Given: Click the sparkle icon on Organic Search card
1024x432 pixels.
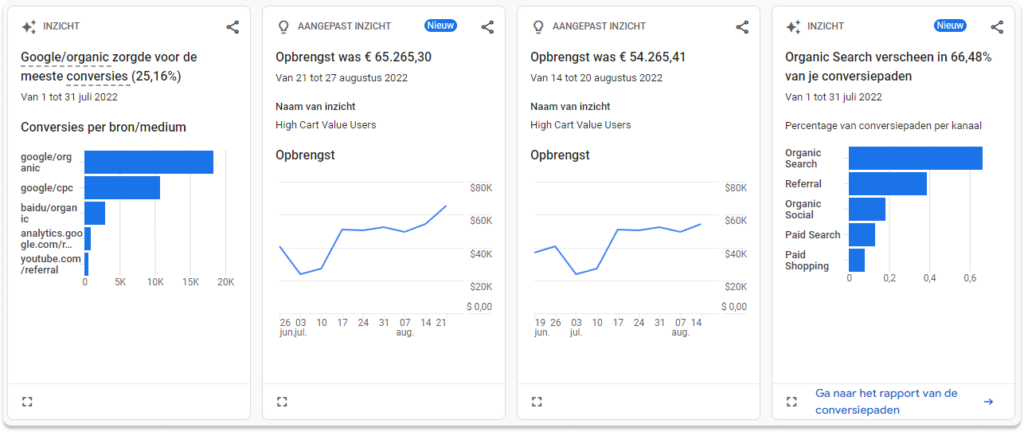Looking at the screenshot, I should click(793, 27).
